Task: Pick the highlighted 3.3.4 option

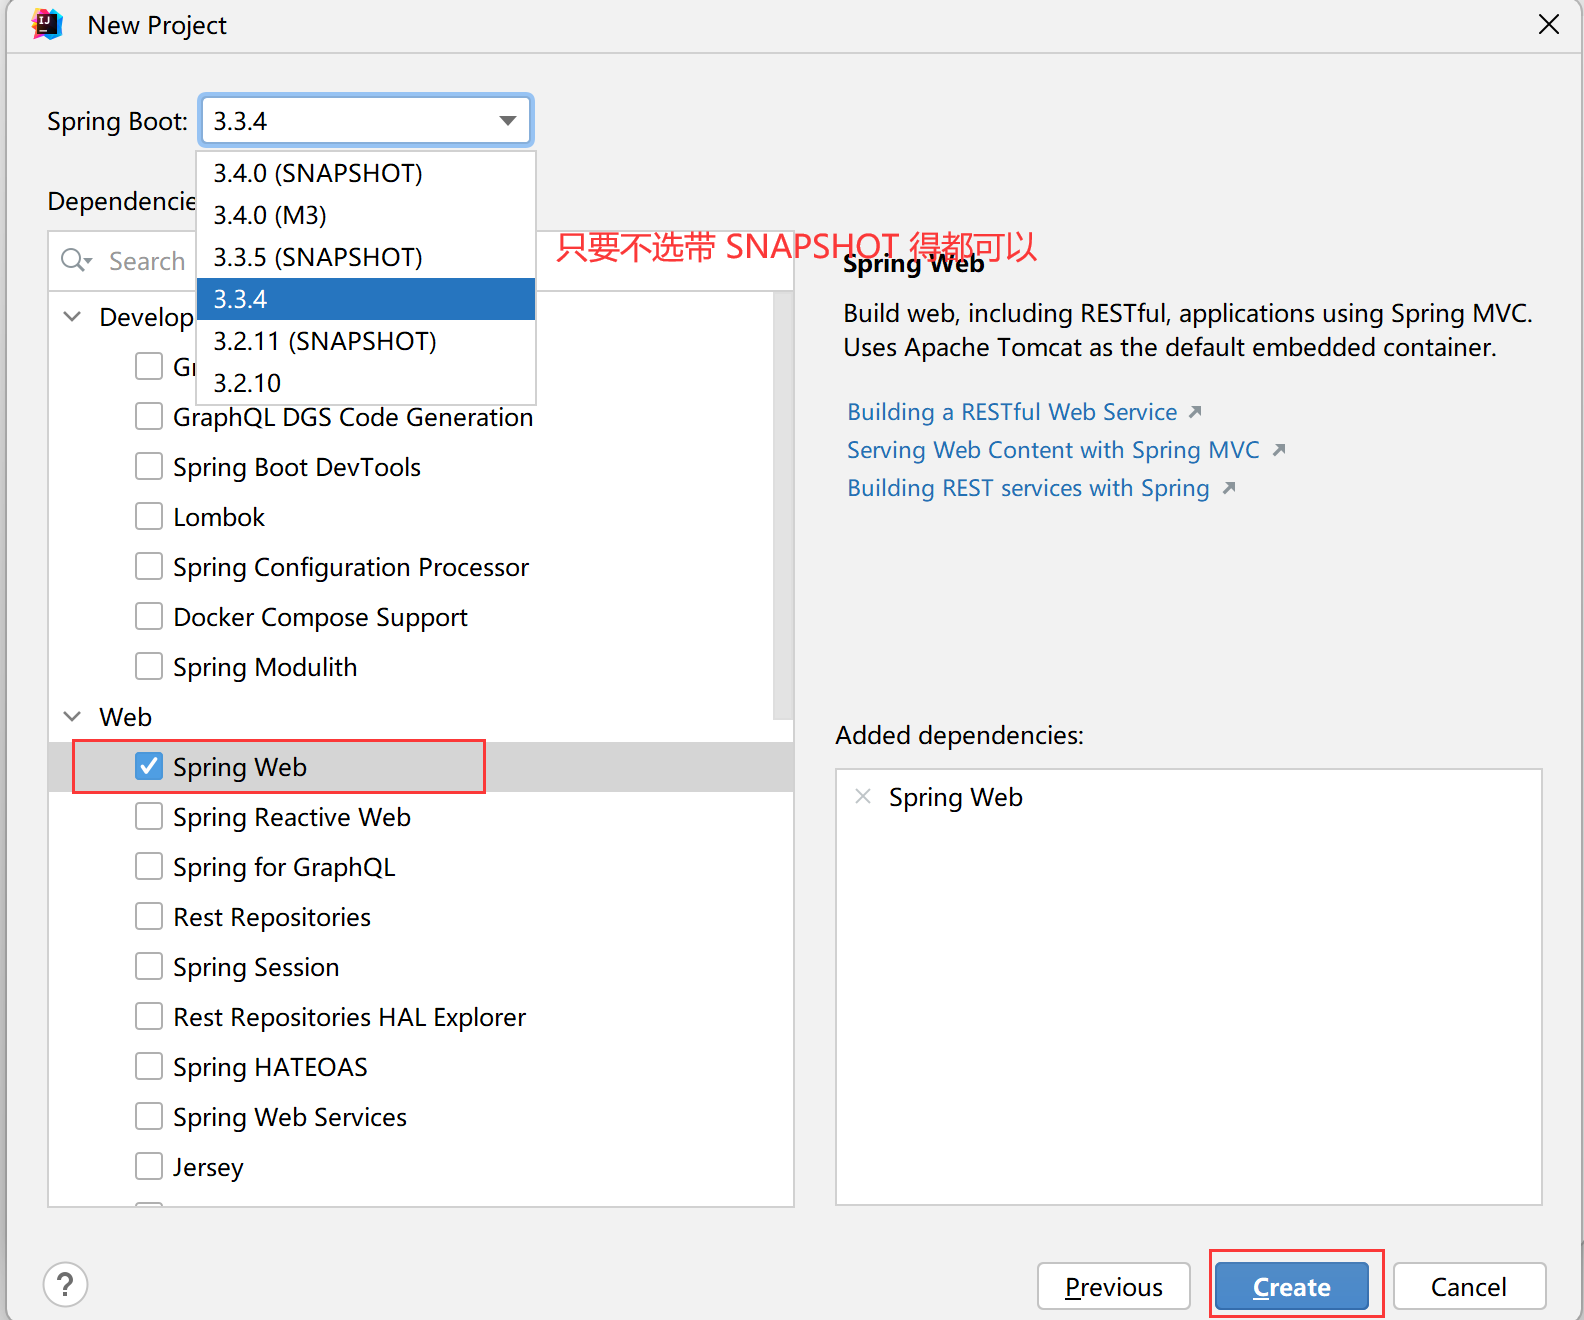Action: click(366, 299)
